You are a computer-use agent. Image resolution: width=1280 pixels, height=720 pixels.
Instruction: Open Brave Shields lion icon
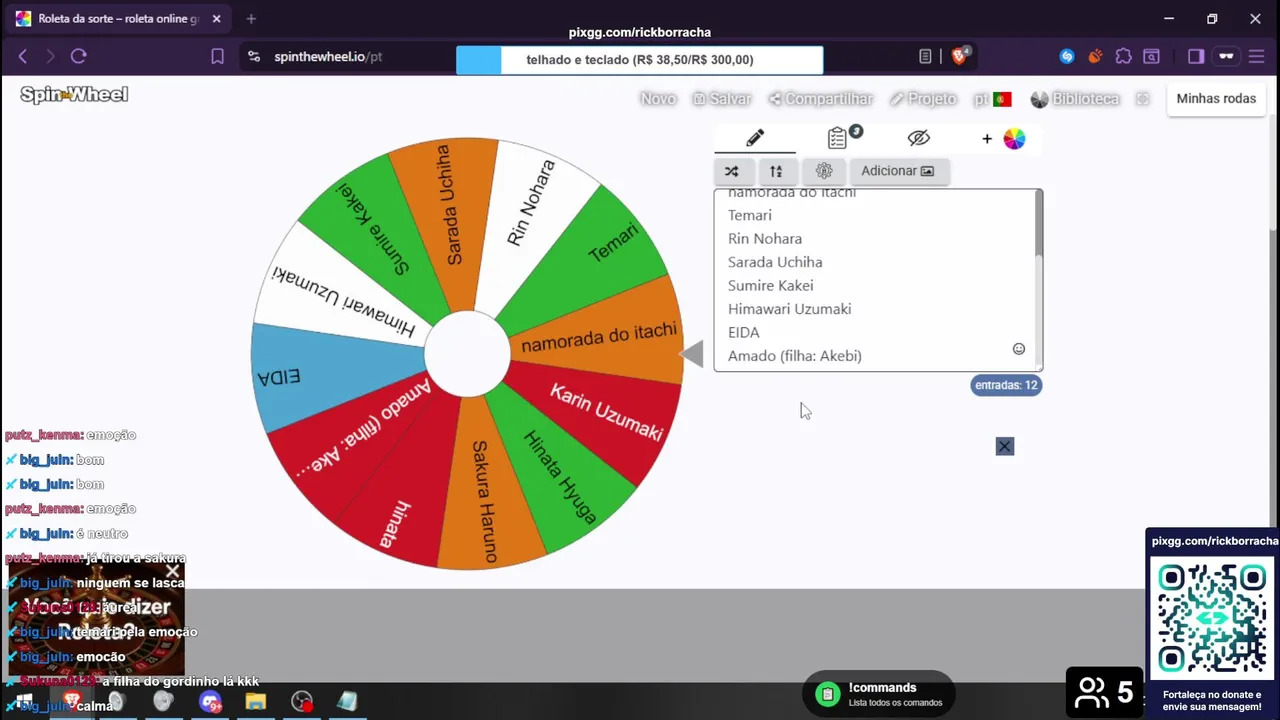[959, 57]
